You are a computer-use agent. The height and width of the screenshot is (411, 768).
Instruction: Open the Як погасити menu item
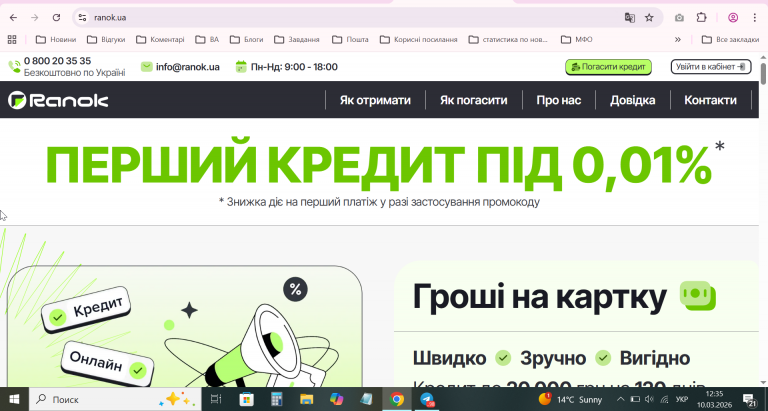(x=474, y=100)
